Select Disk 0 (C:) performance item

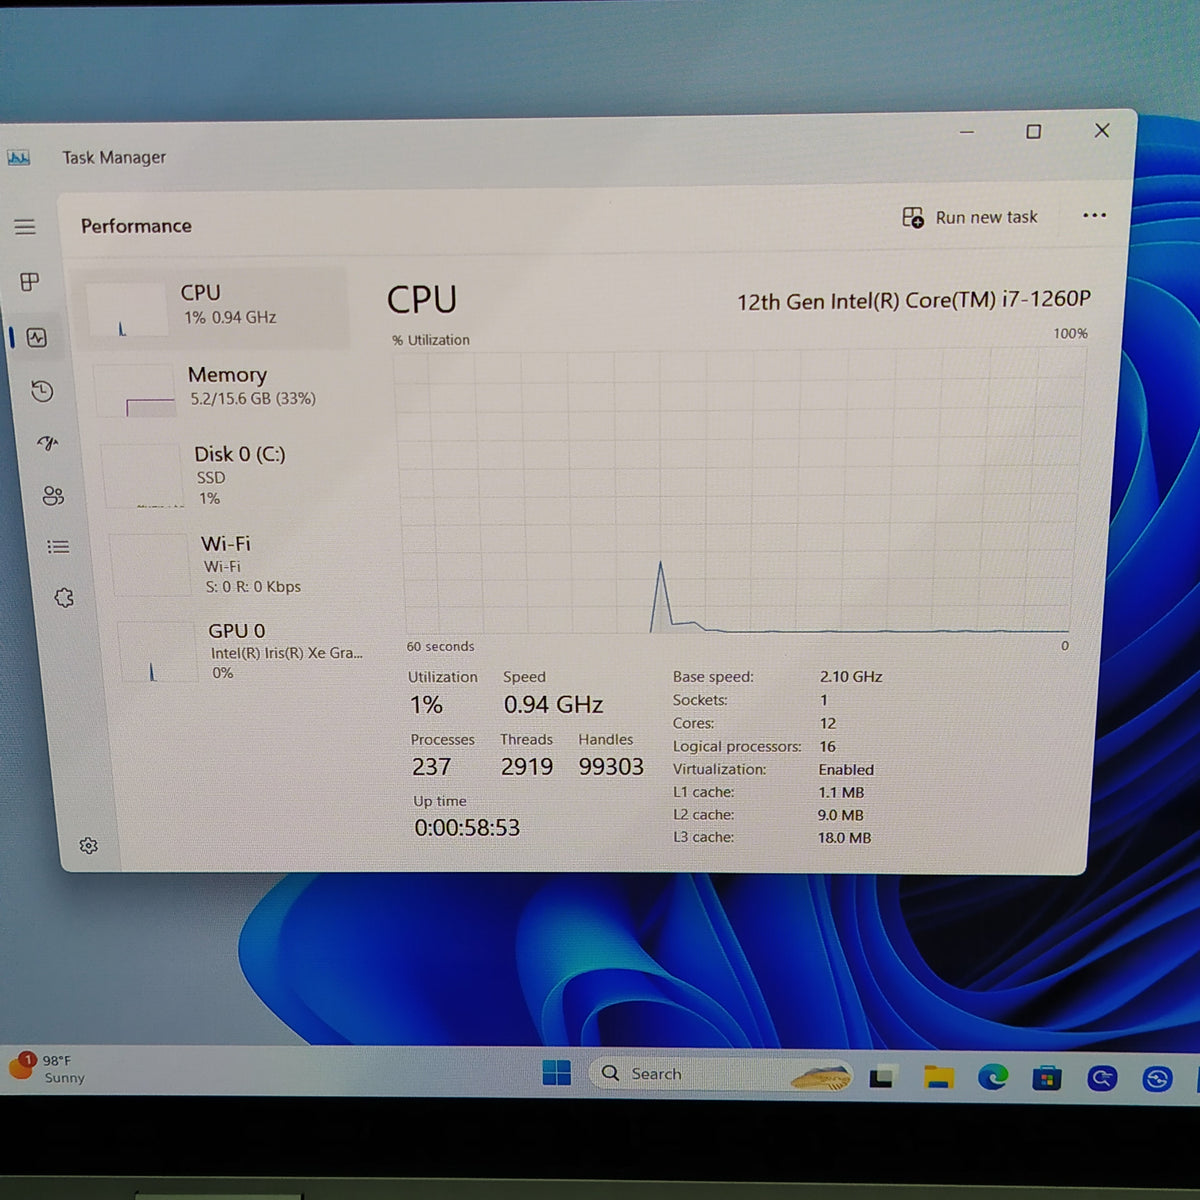coord(228,476)
